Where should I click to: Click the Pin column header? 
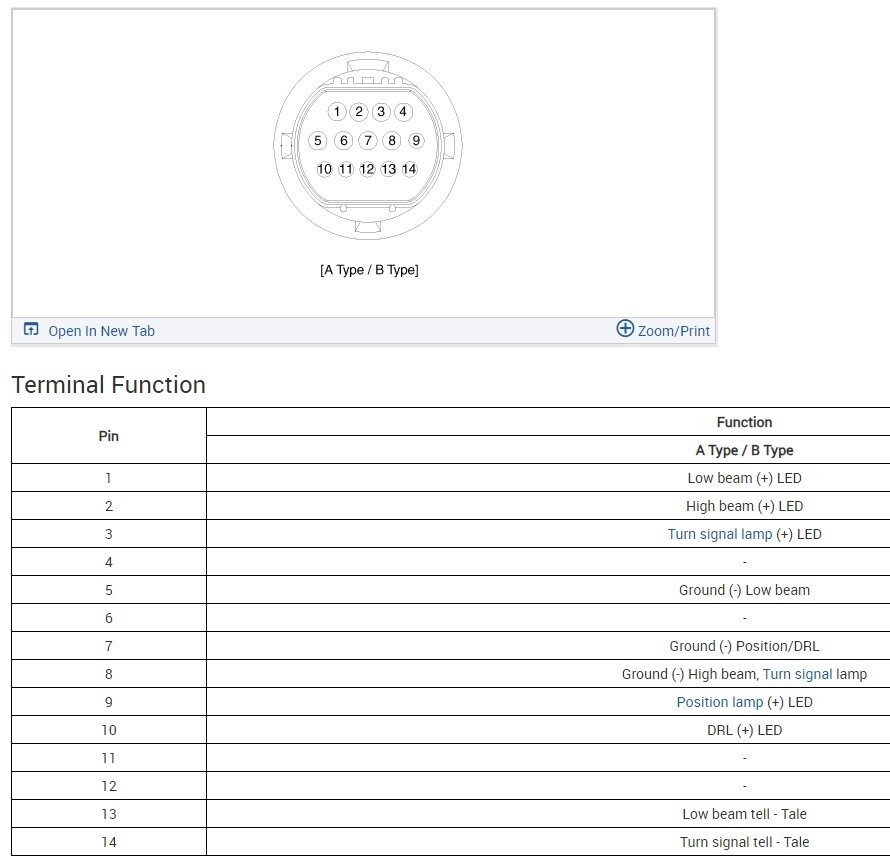[108, 436]
